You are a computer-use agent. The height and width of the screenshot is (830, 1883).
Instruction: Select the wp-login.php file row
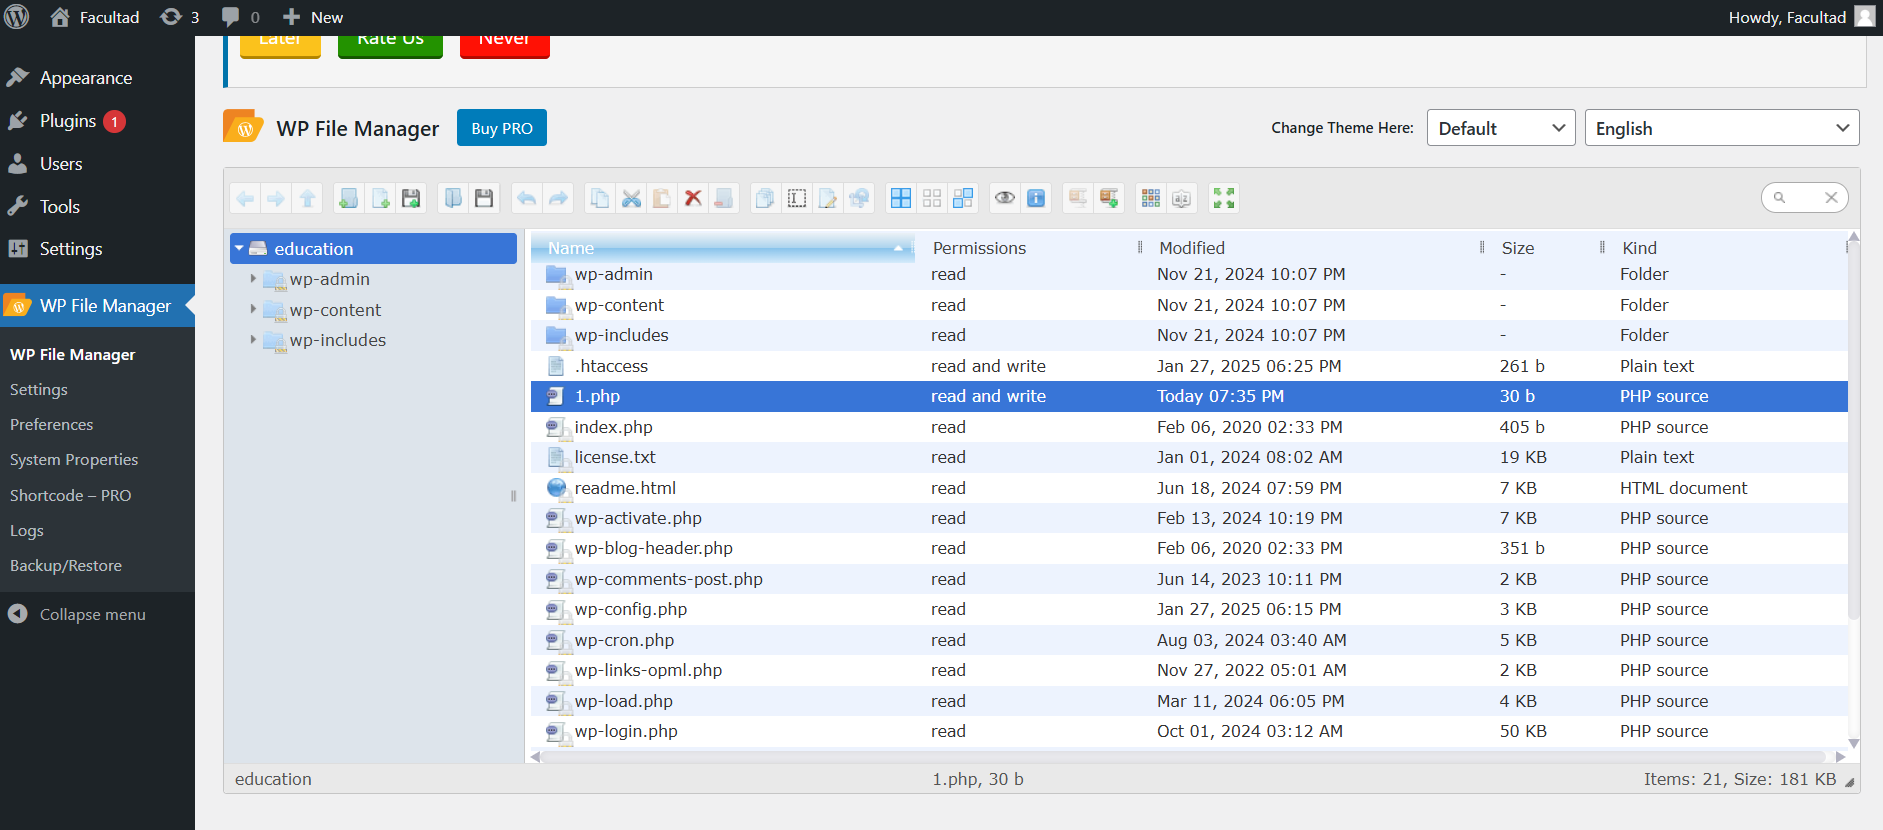pos(1189,731)
